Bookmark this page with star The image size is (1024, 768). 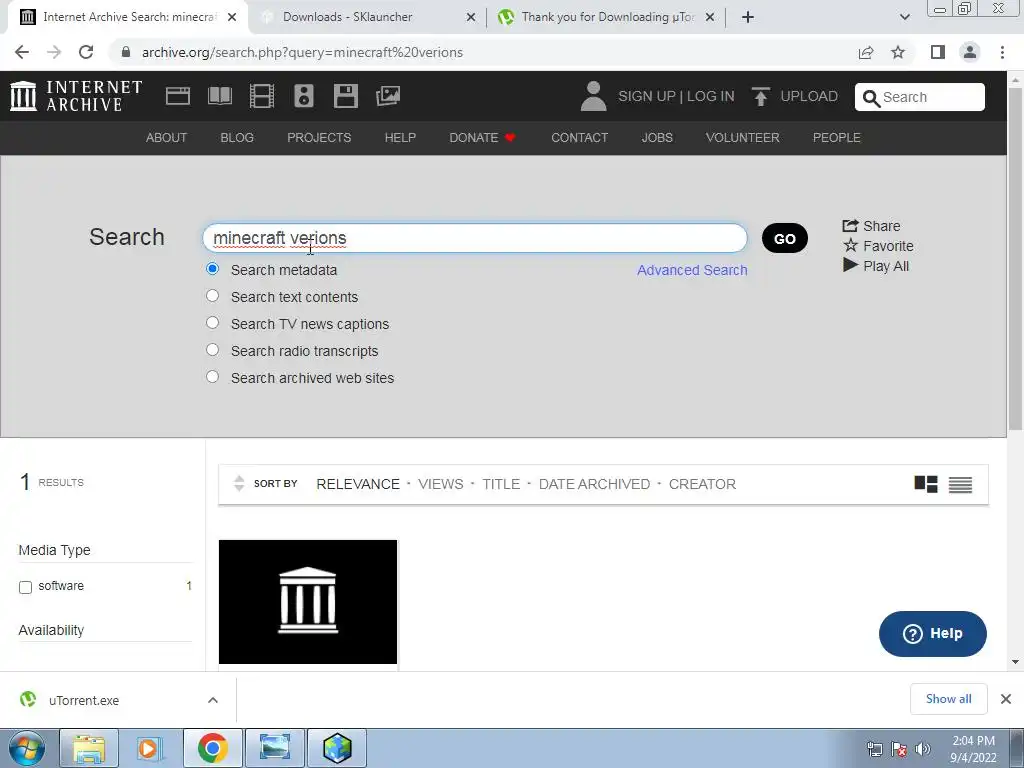[x=898, y=52]
